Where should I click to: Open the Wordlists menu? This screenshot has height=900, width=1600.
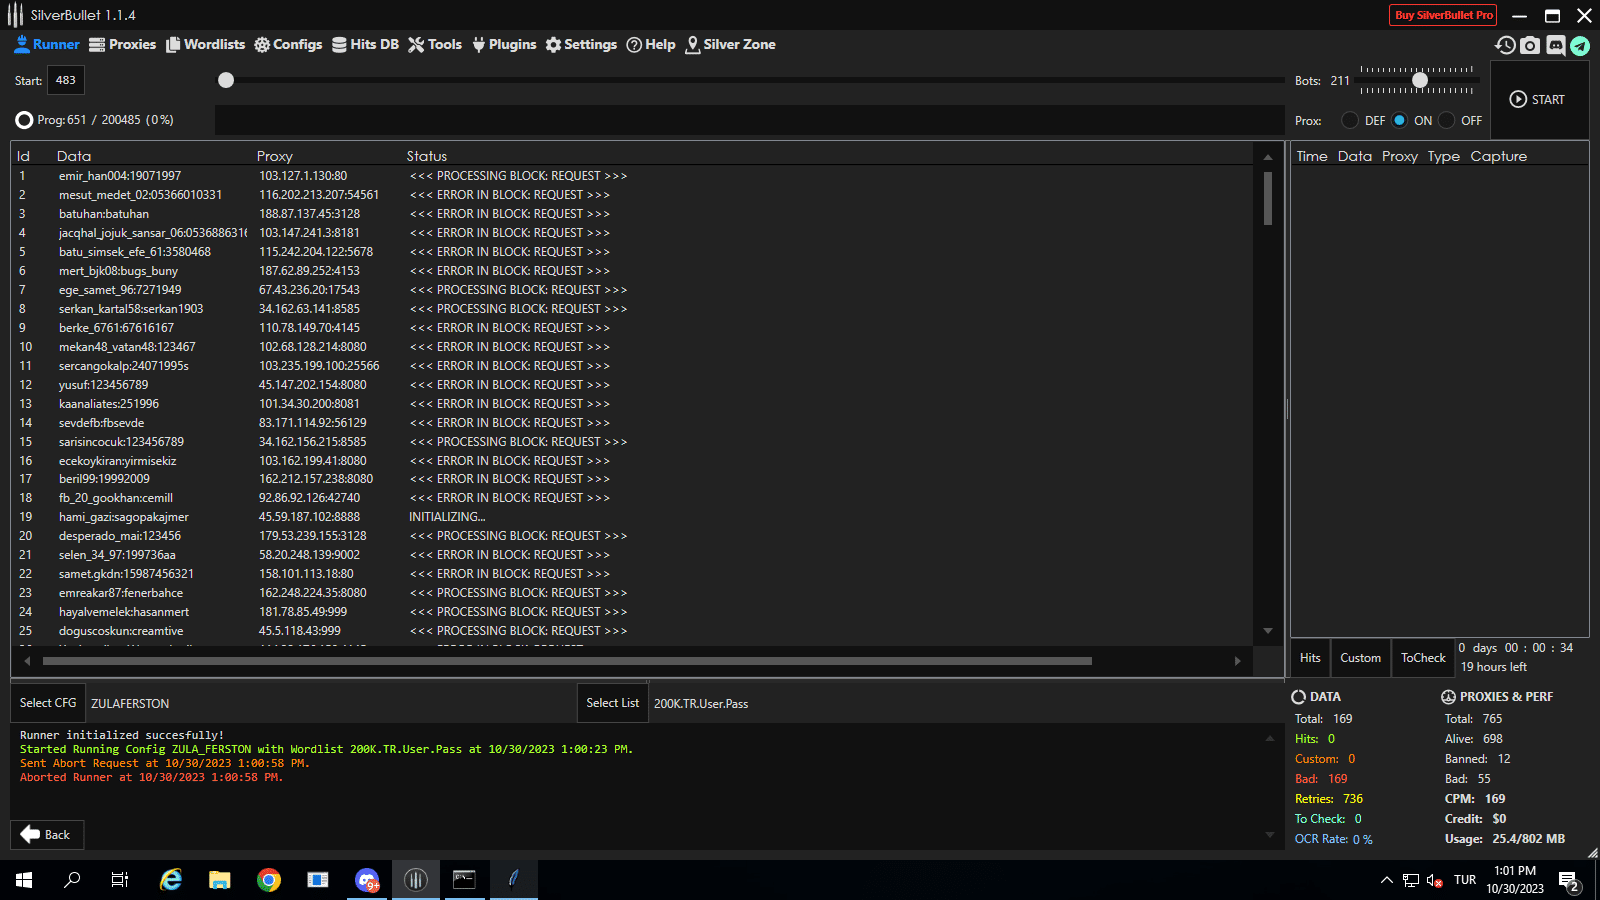(205, 45)
